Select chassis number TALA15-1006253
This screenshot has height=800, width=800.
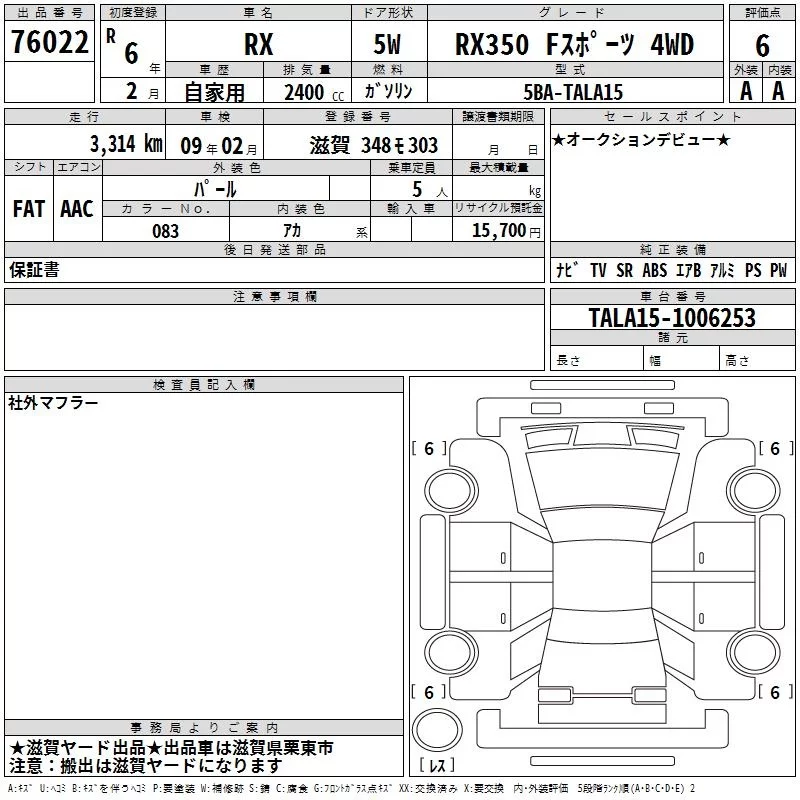tap(672, 317)
